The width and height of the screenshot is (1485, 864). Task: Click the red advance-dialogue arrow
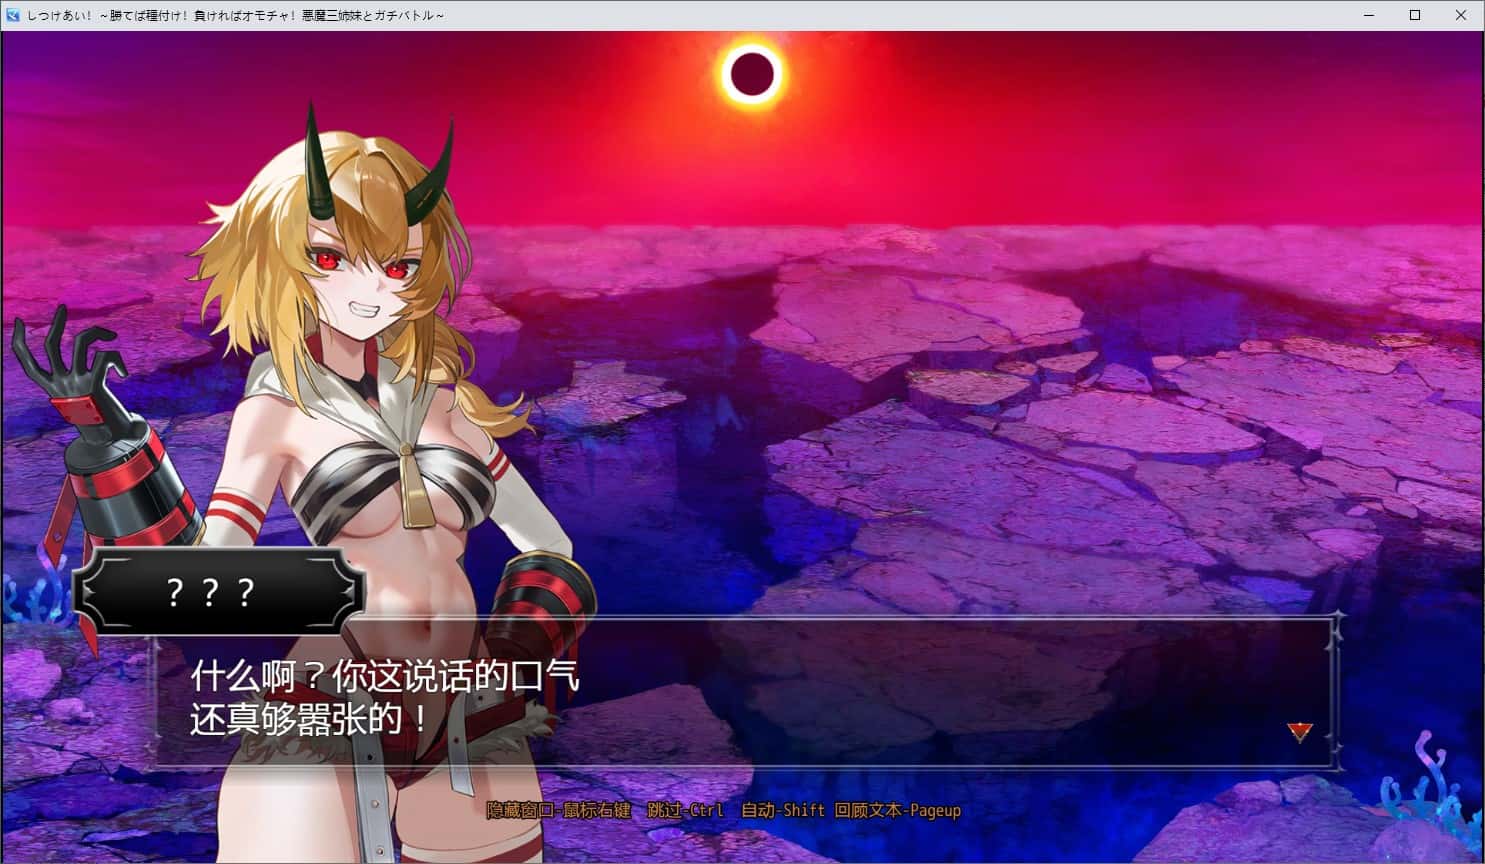click(x=1299, y=732)
